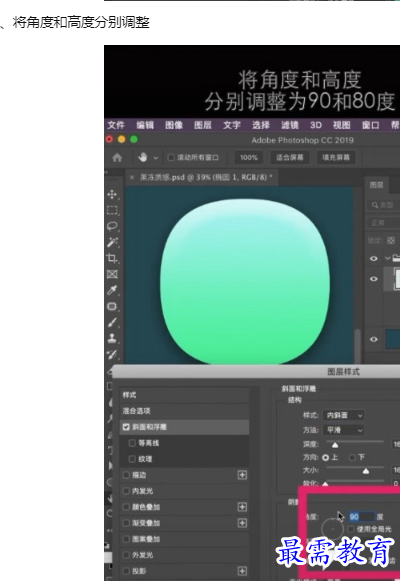Open the 选择 menu
Image resolution: width=400 pixels, height=583 pixels.
coord(261,125)
